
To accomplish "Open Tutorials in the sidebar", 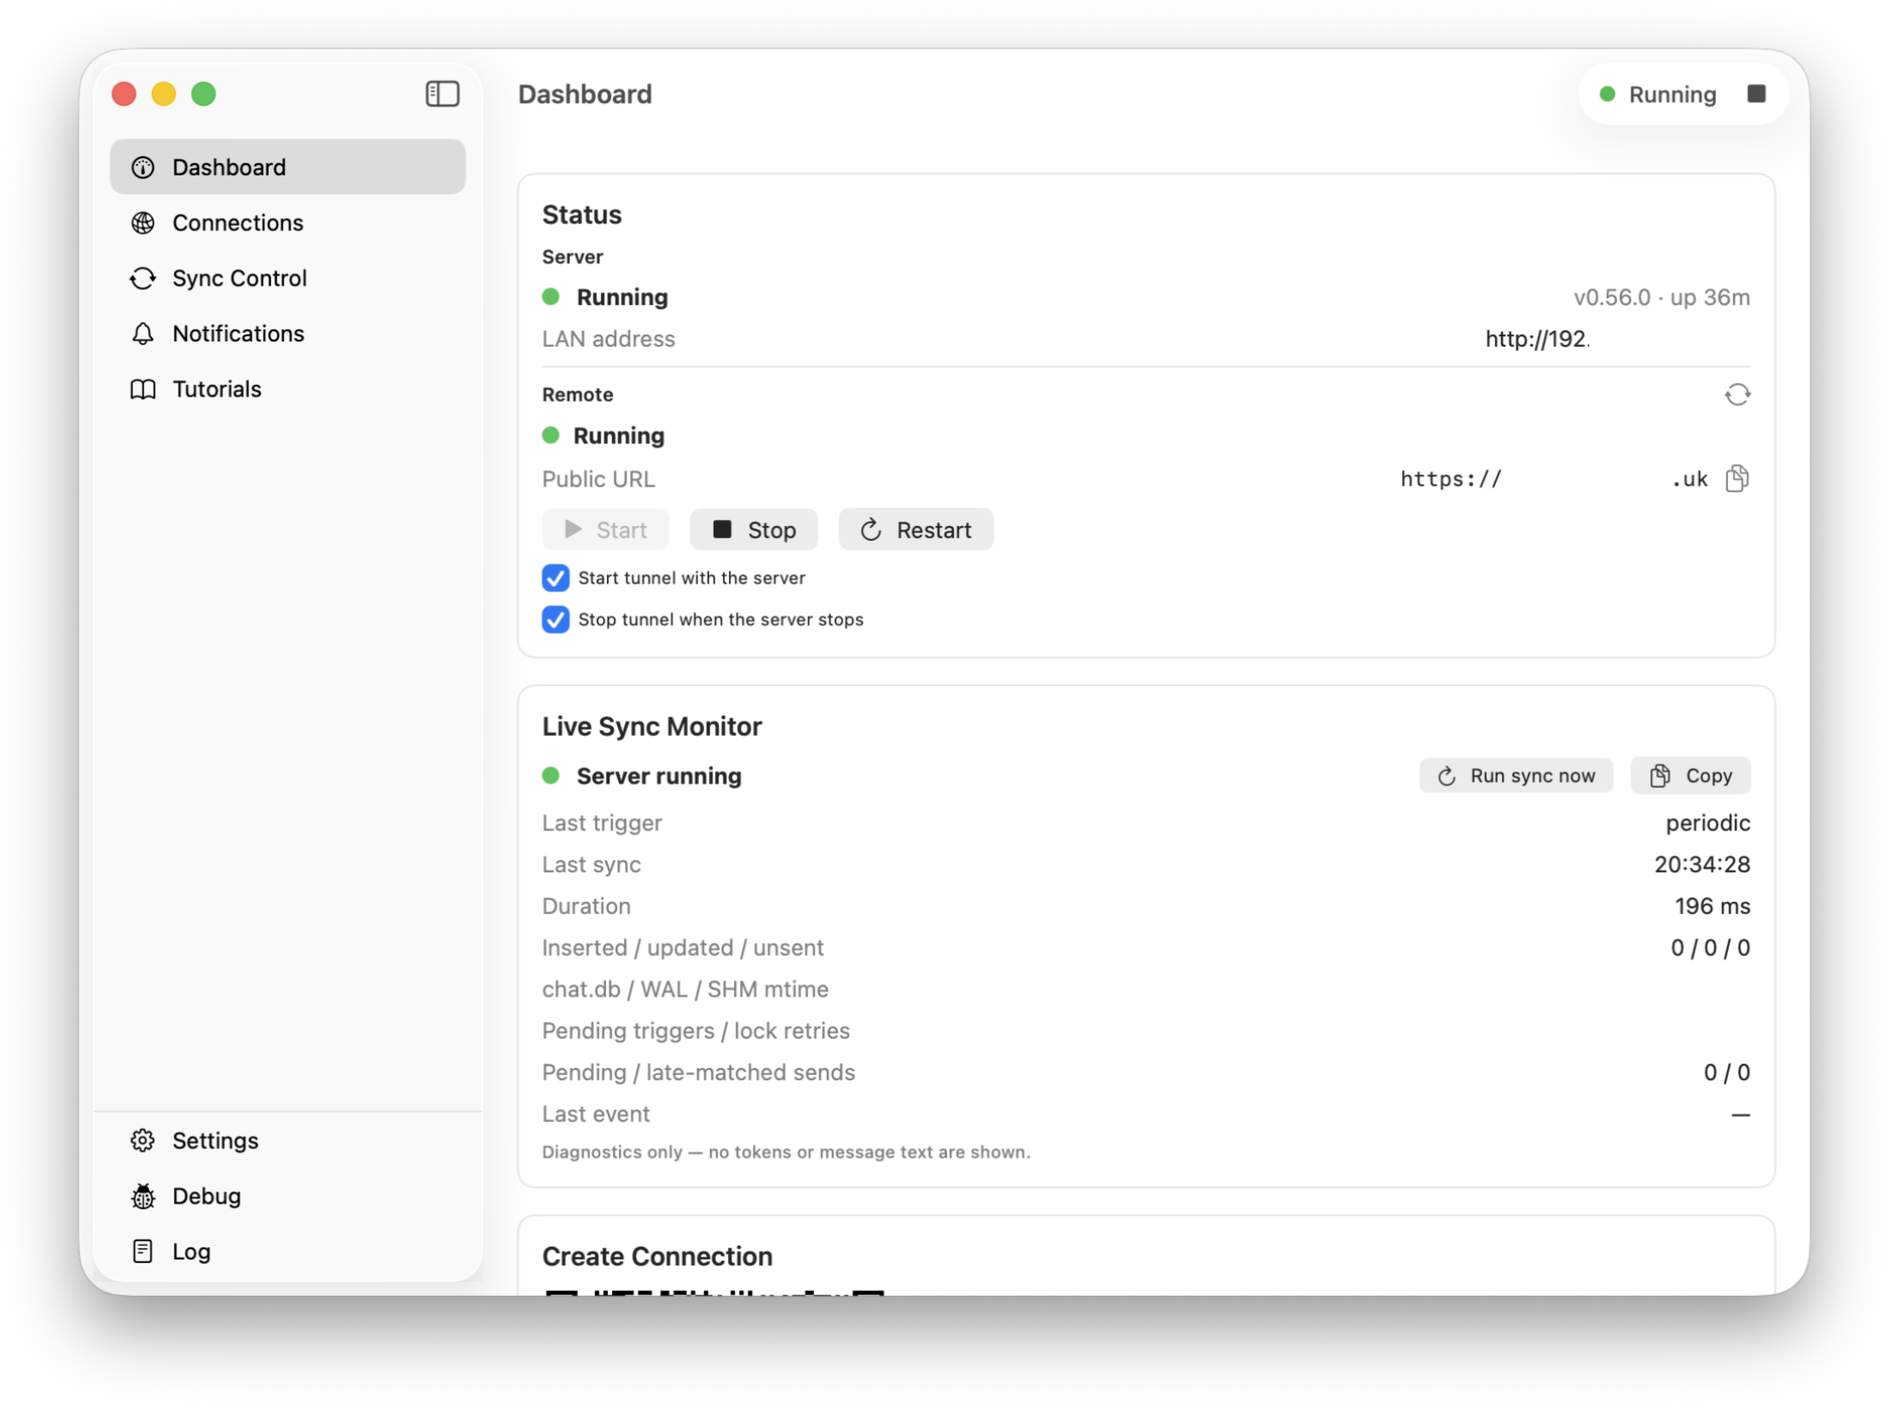I will 288,389.
